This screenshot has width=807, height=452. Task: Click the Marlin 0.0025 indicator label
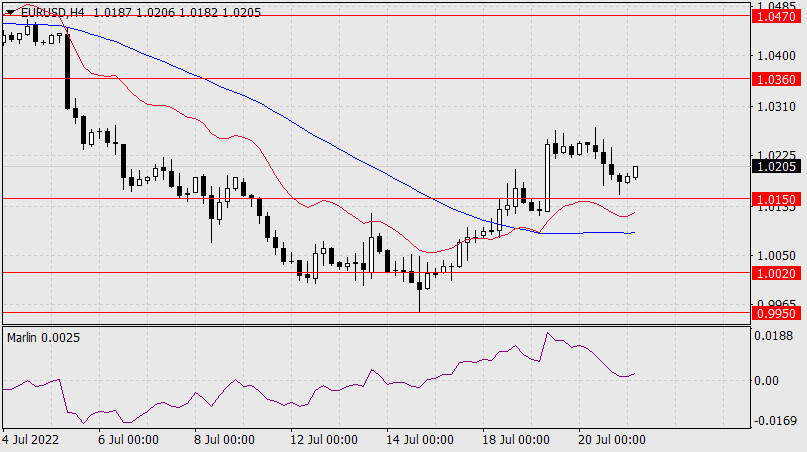[x=43, y=338]
